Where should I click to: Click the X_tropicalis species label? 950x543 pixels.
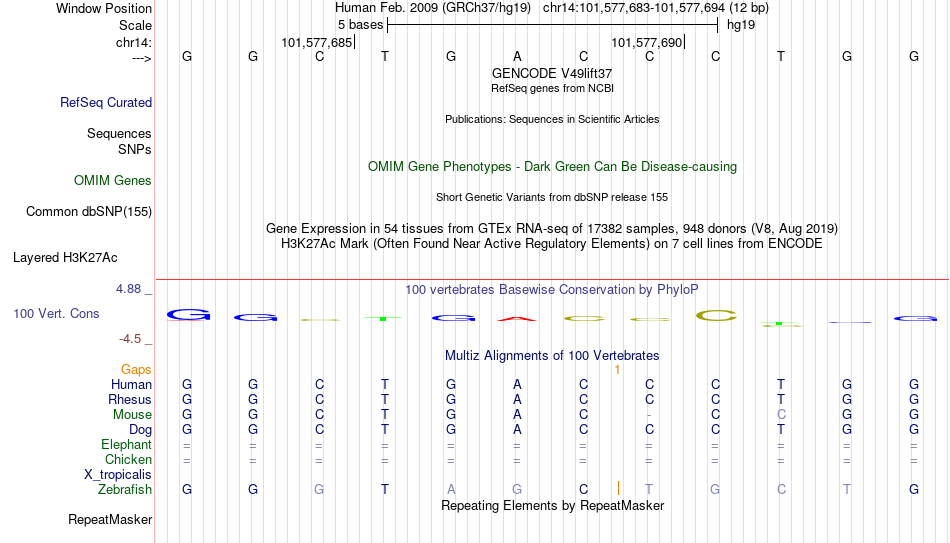tap(118, 475)
